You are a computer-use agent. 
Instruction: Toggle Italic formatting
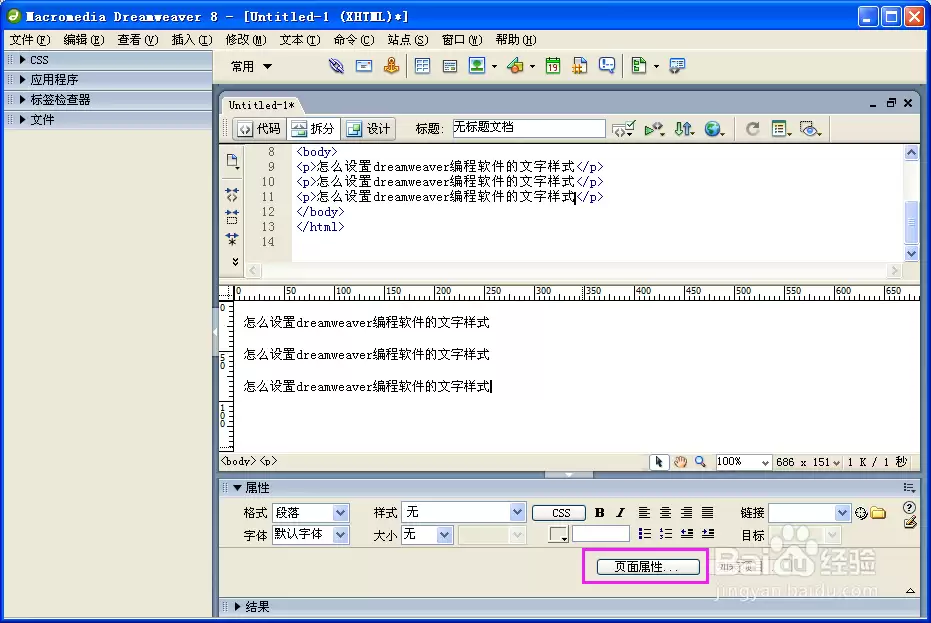[620, 513]
